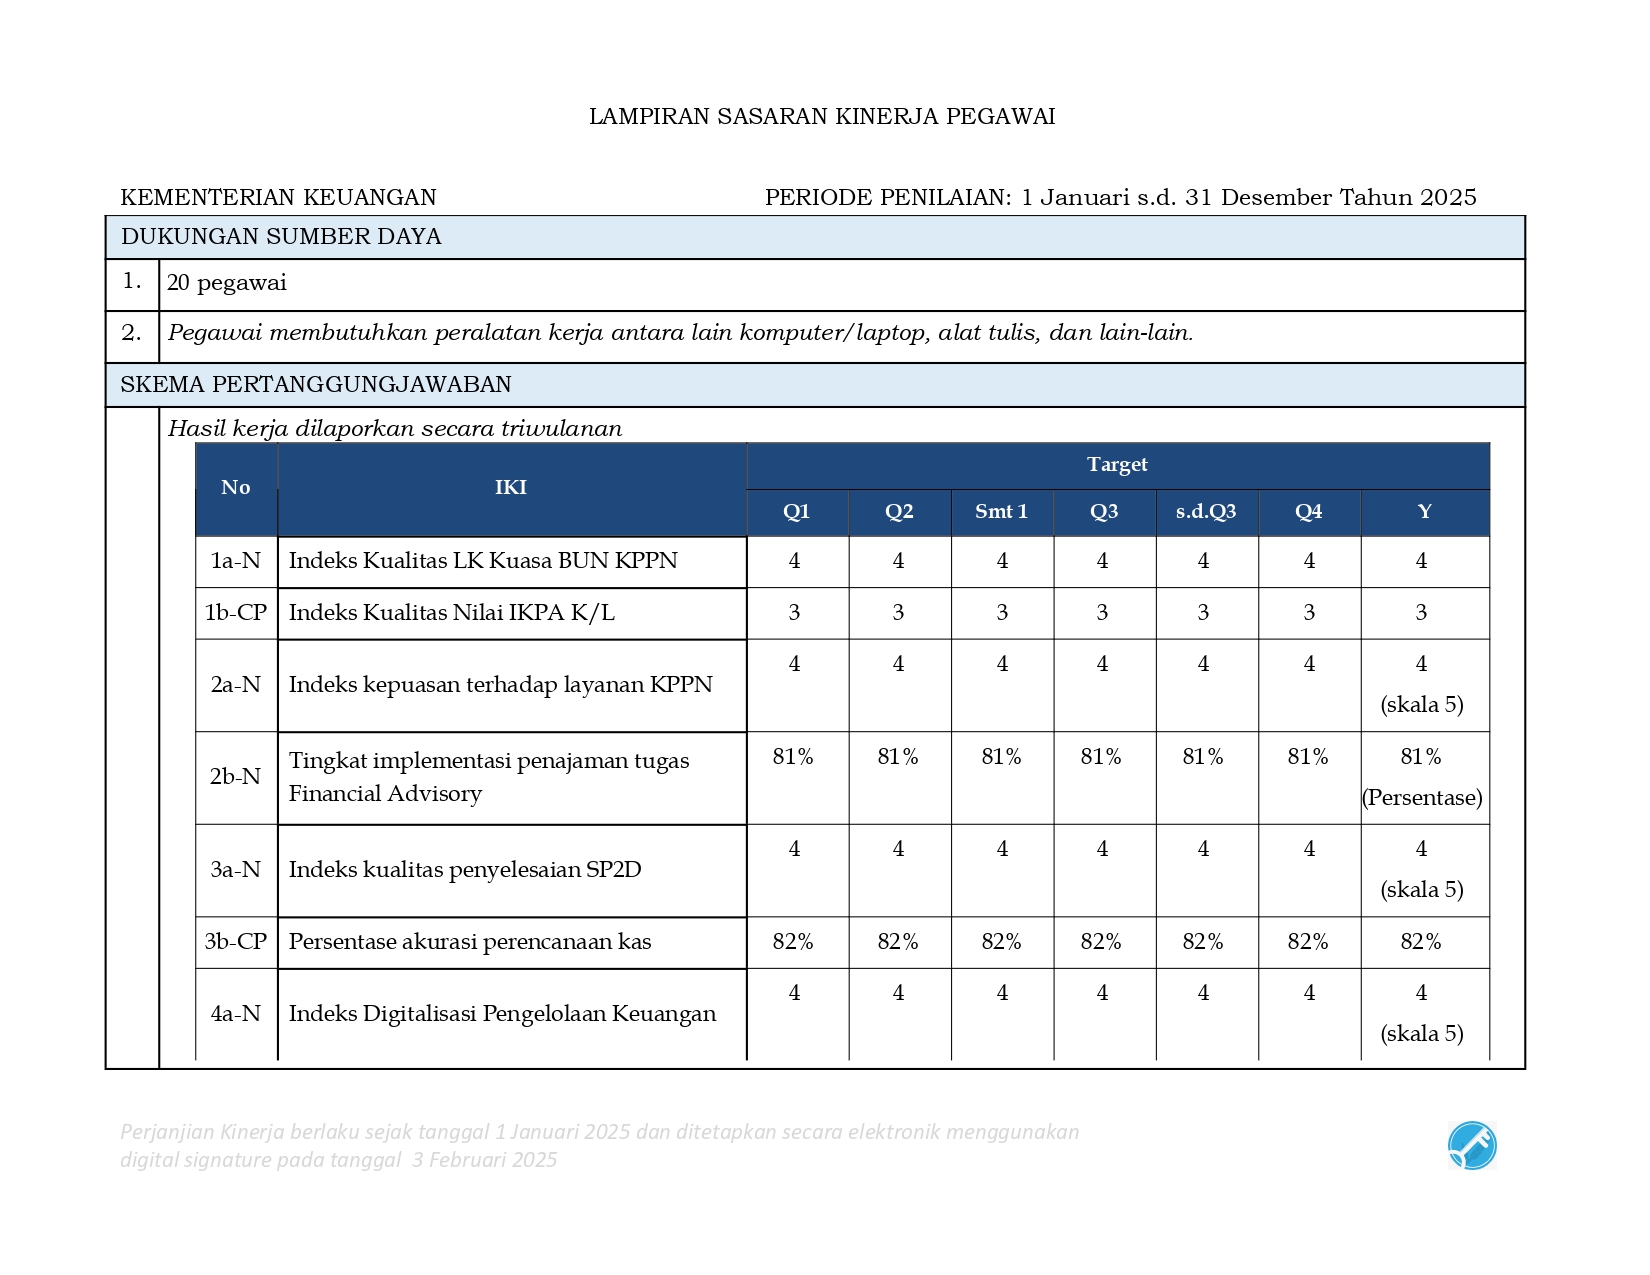Screen dimensions: 1650x1275
Task: Click the Target header cell
Action: click(x=1117, y=465)
